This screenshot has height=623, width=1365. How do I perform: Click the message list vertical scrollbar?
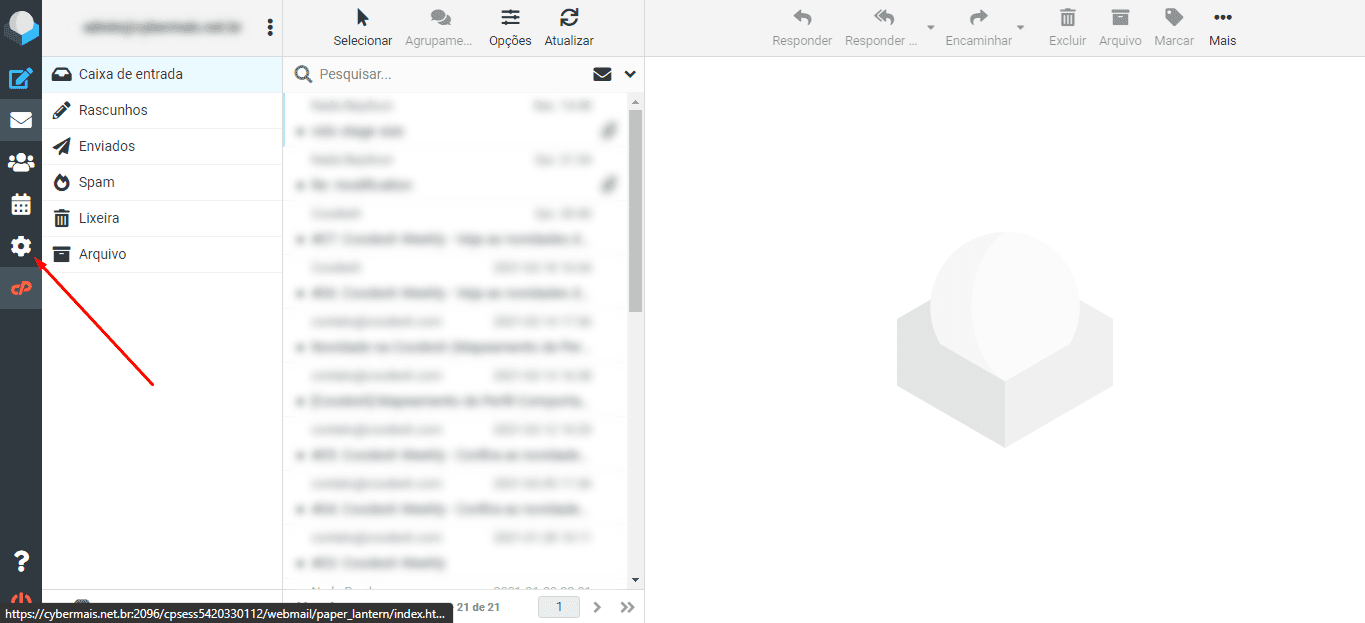635,210
